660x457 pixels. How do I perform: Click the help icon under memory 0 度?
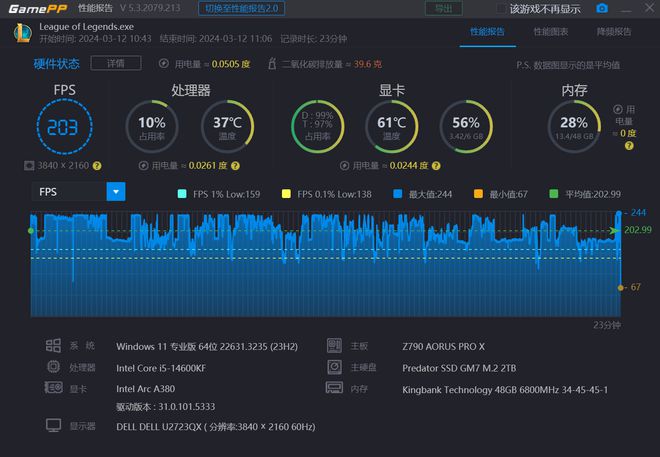(x=629, y=146)
